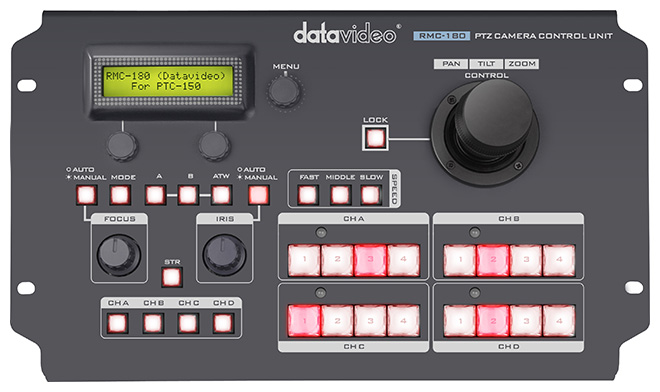
Task: Toggle the joystick LOCK button
Action: 375,138
